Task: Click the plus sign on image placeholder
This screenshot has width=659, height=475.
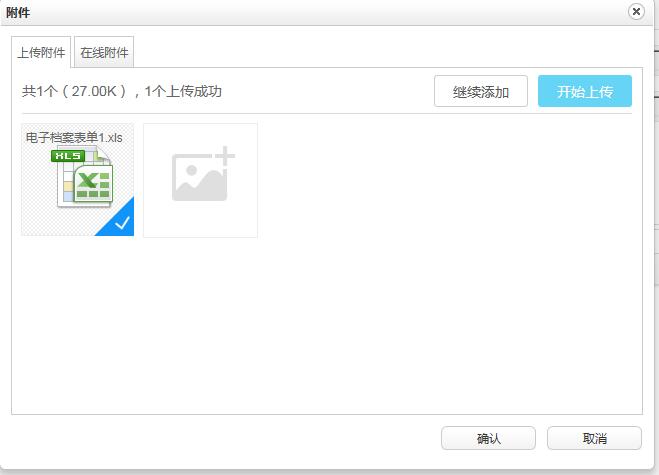Action: [x=224, y=156]
